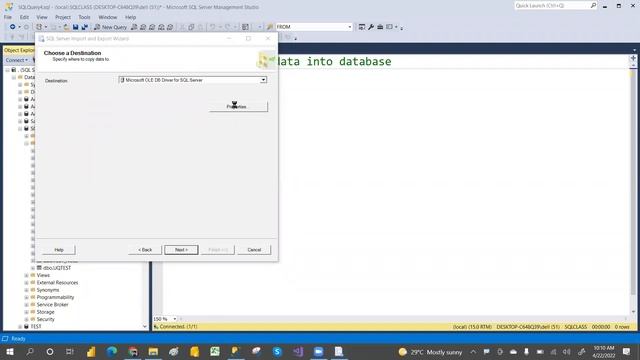Click the Save icon in SSMS toolbar
The width and height of the screenshot is (640, 360).
pos(76,27)
